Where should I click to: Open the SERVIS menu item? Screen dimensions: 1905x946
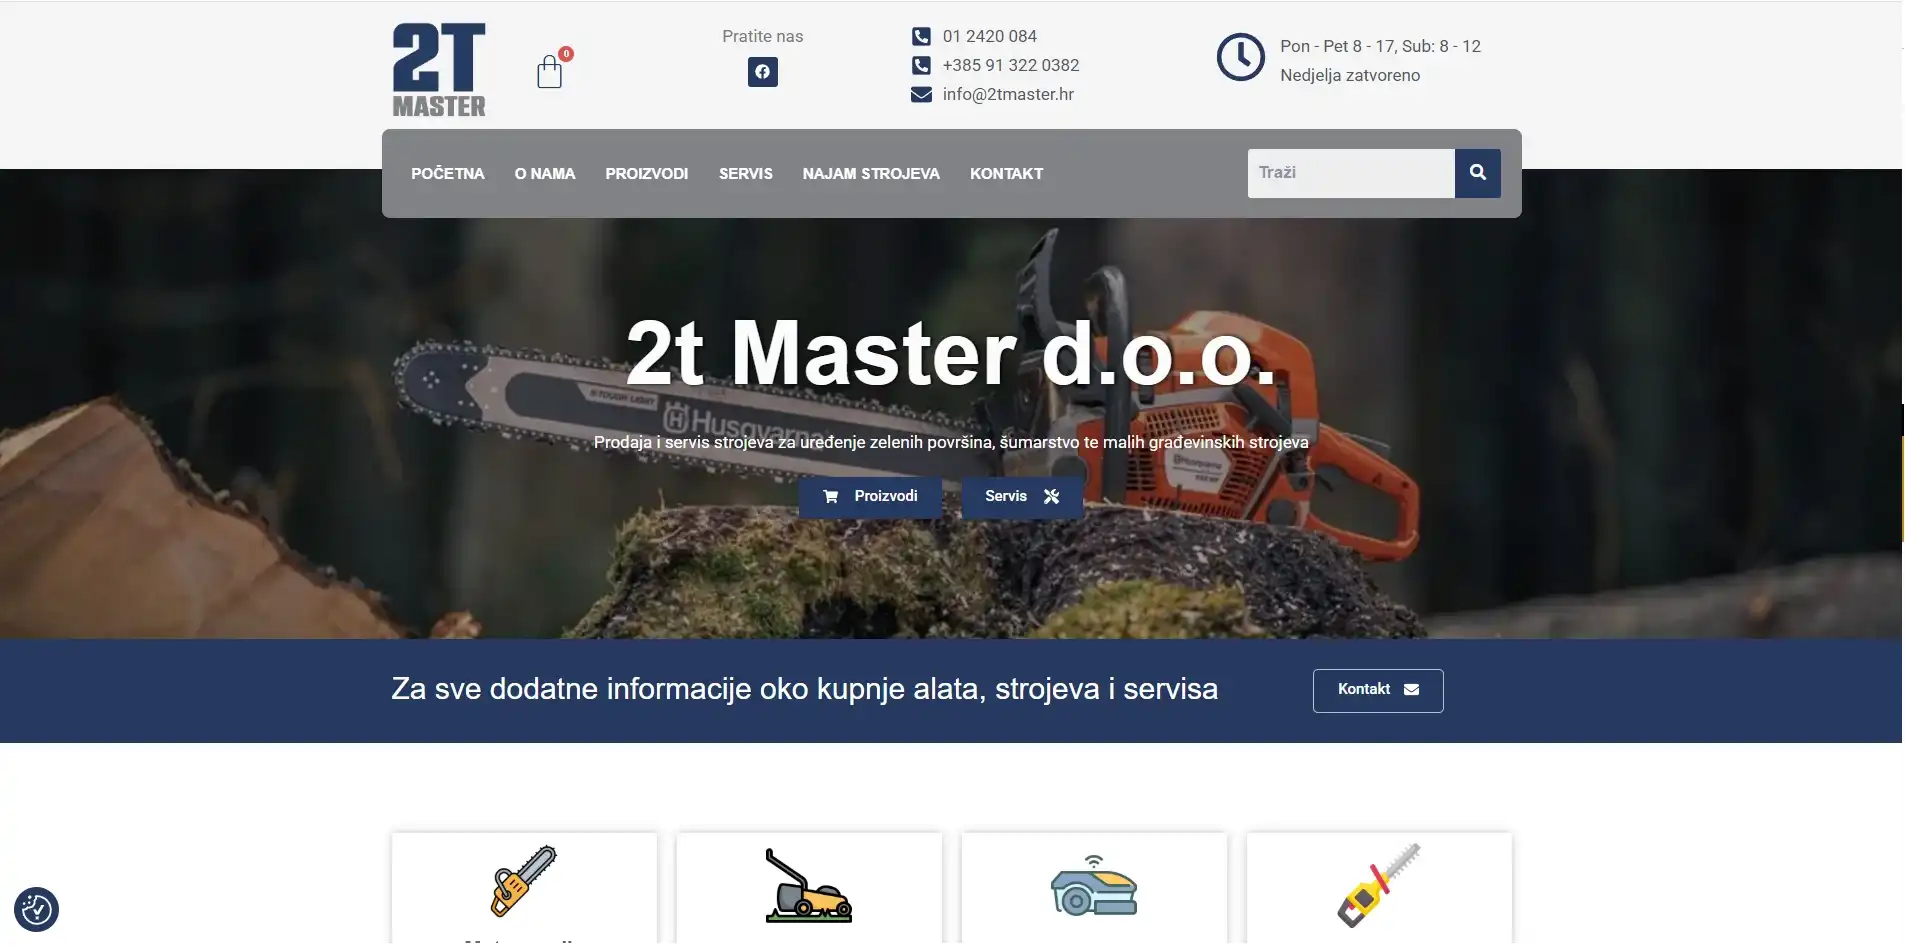point(746,173)
